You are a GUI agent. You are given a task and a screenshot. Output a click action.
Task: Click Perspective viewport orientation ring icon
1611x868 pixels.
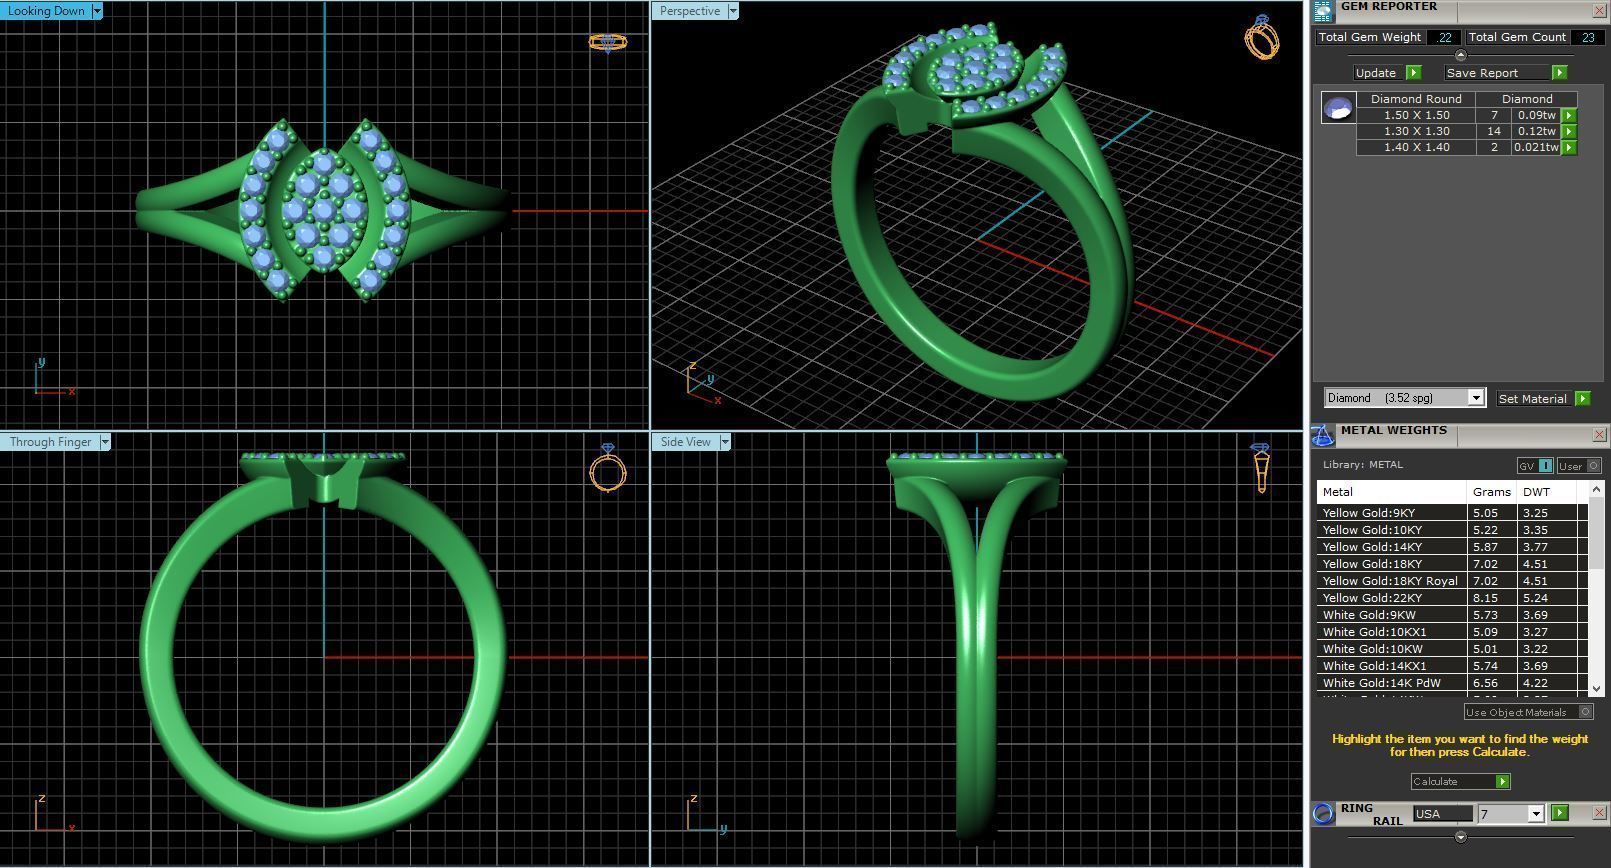pos(1262,37)
